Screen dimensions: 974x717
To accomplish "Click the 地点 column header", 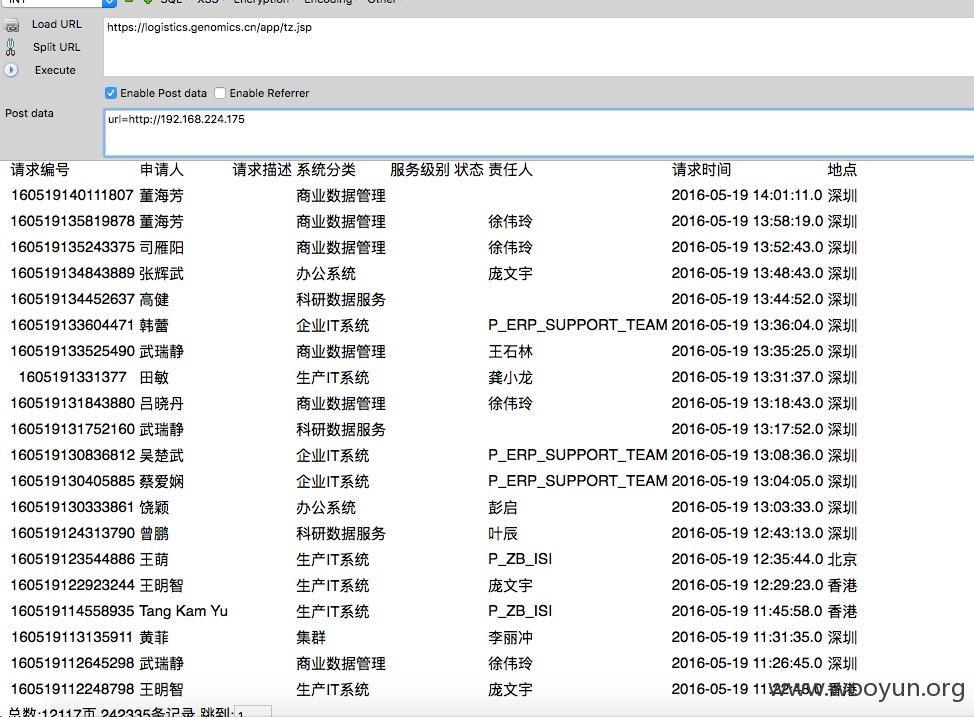I will click(x=842, y=170).
